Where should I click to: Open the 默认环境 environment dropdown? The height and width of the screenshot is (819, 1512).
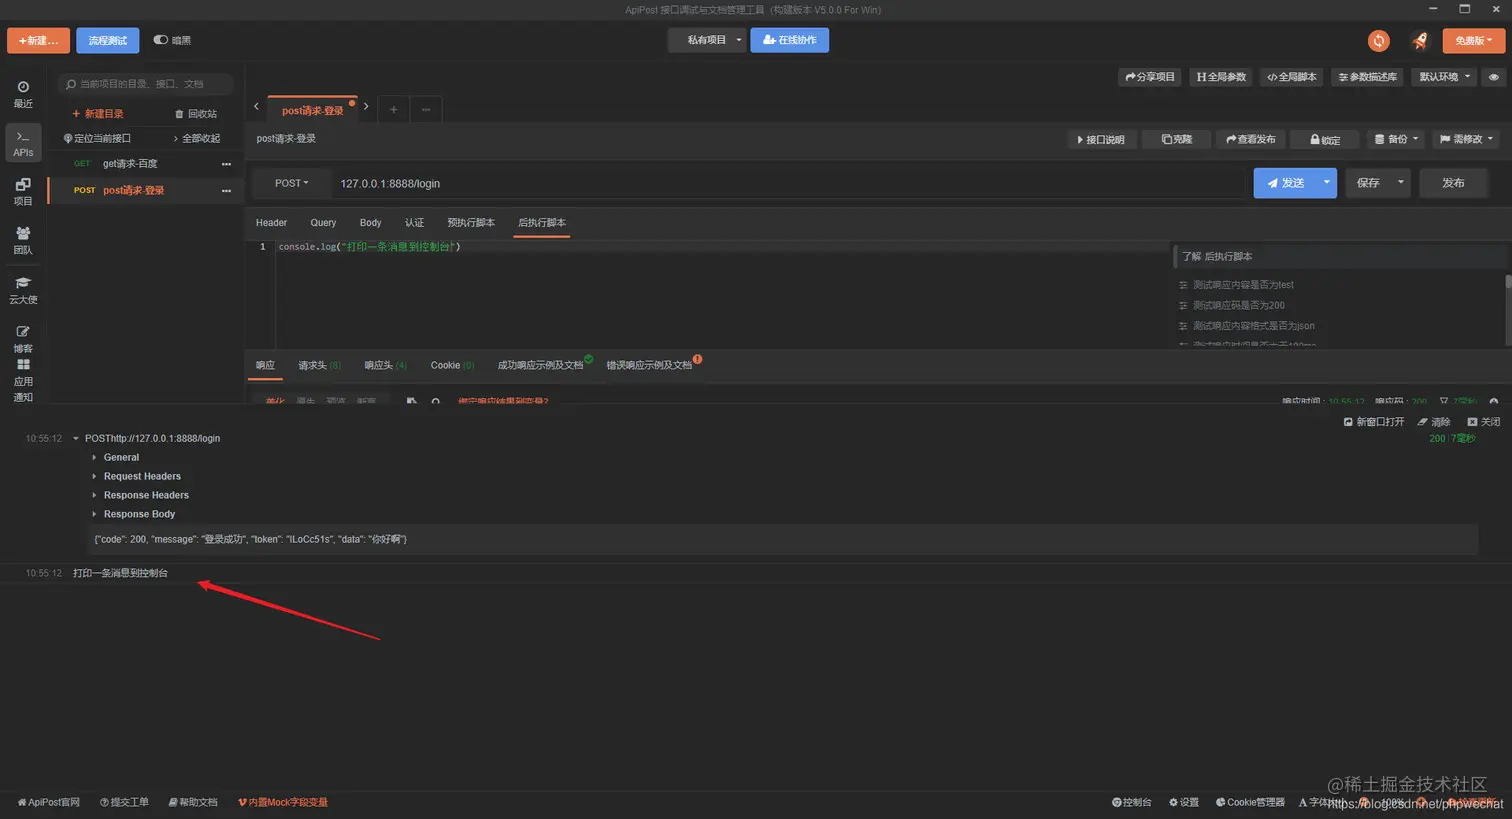[1445, 77]
